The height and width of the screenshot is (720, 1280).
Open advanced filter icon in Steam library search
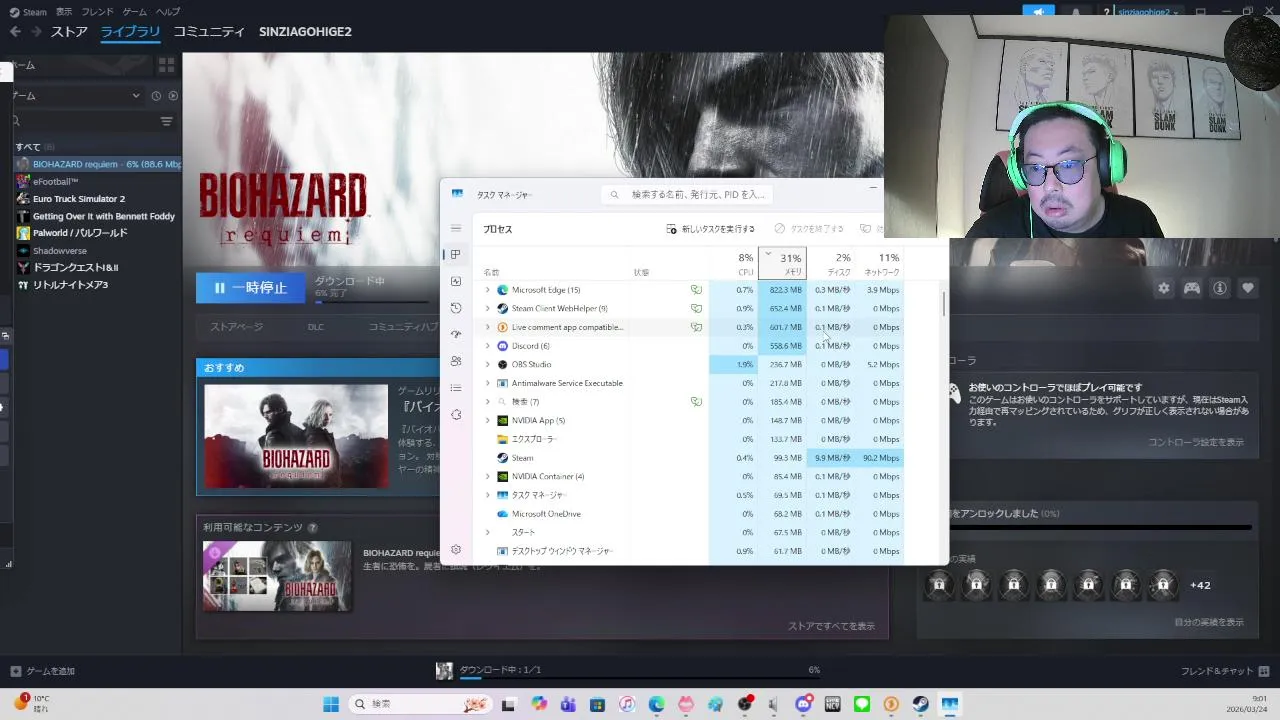click(x=166, y=121)
